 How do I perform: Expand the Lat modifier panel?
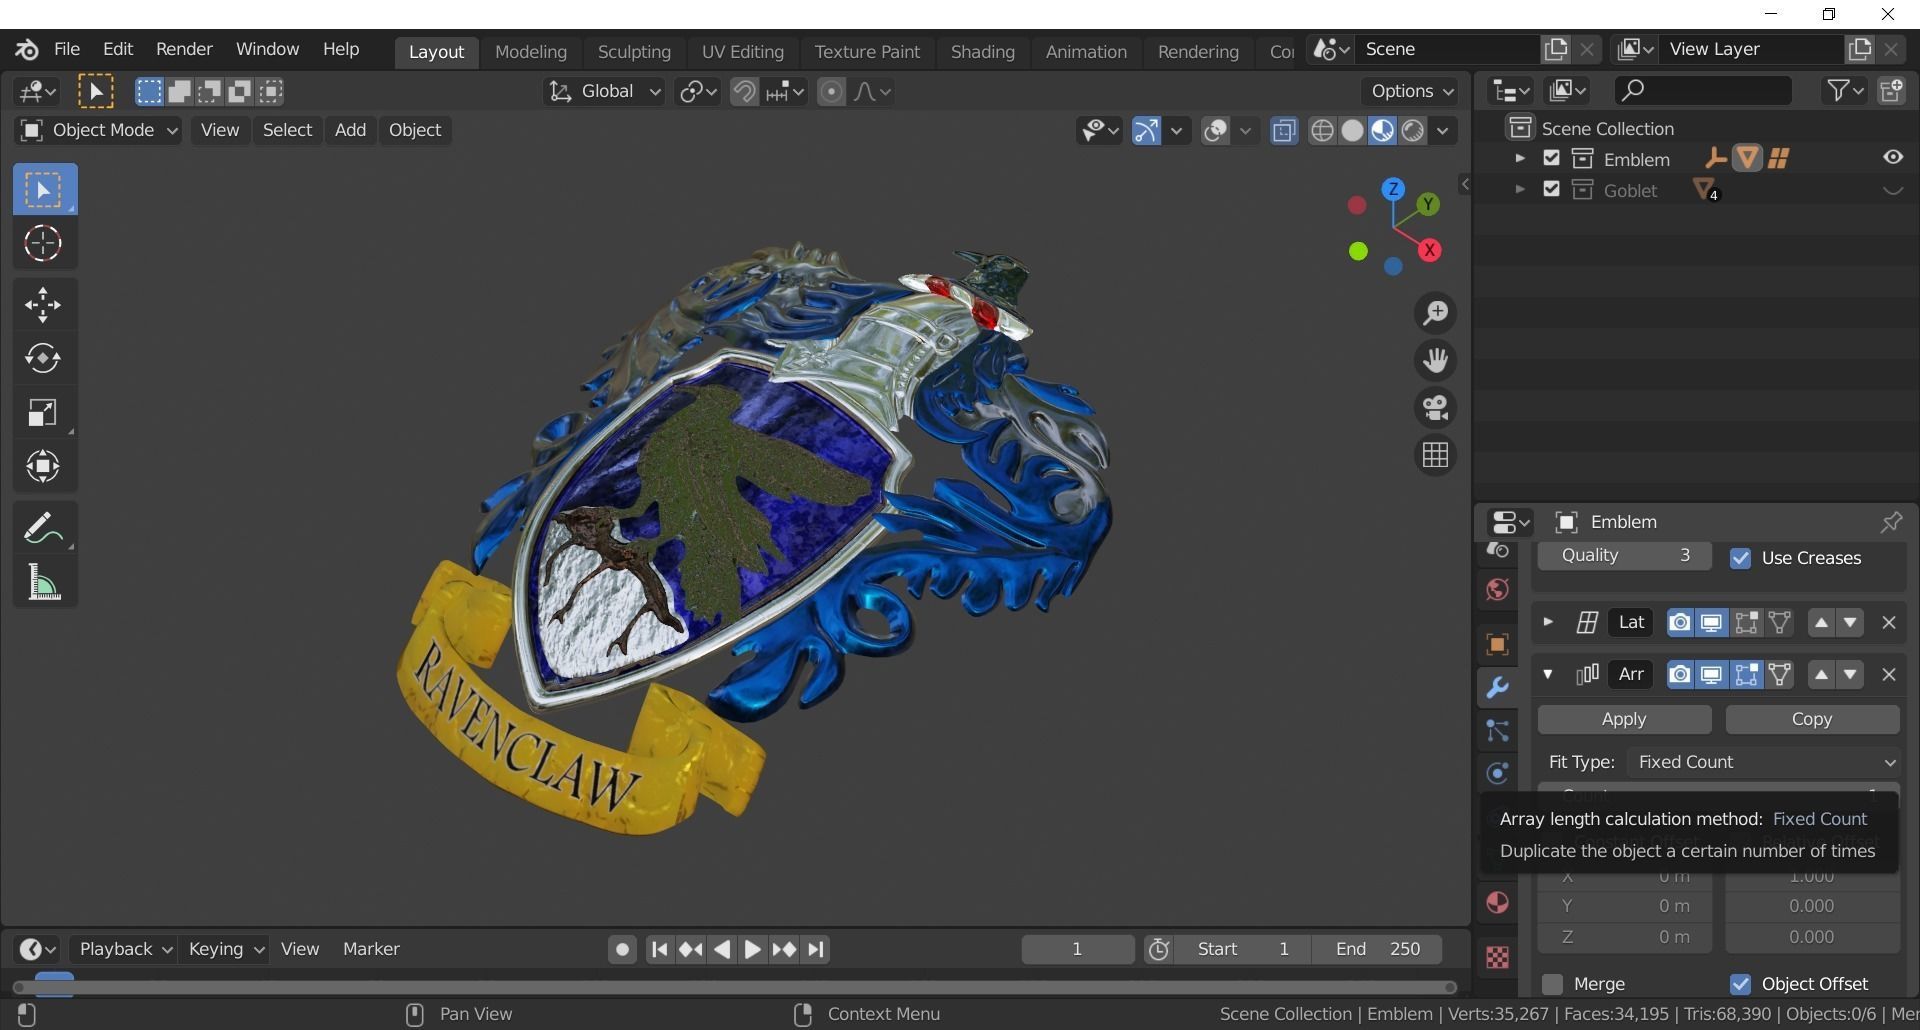point(1548,622)
